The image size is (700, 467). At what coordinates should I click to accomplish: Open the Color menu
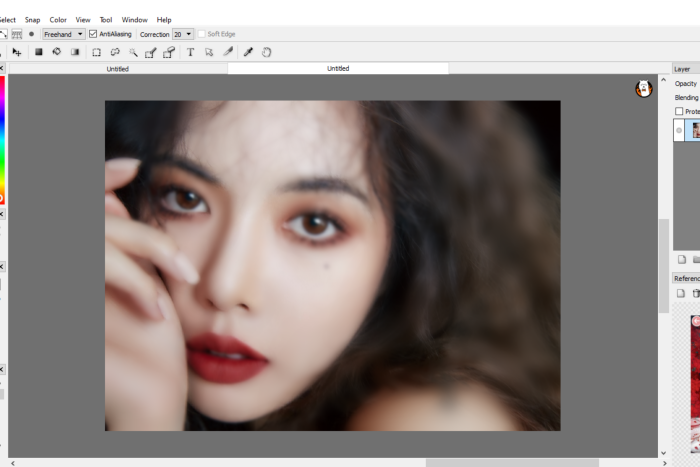58,20
